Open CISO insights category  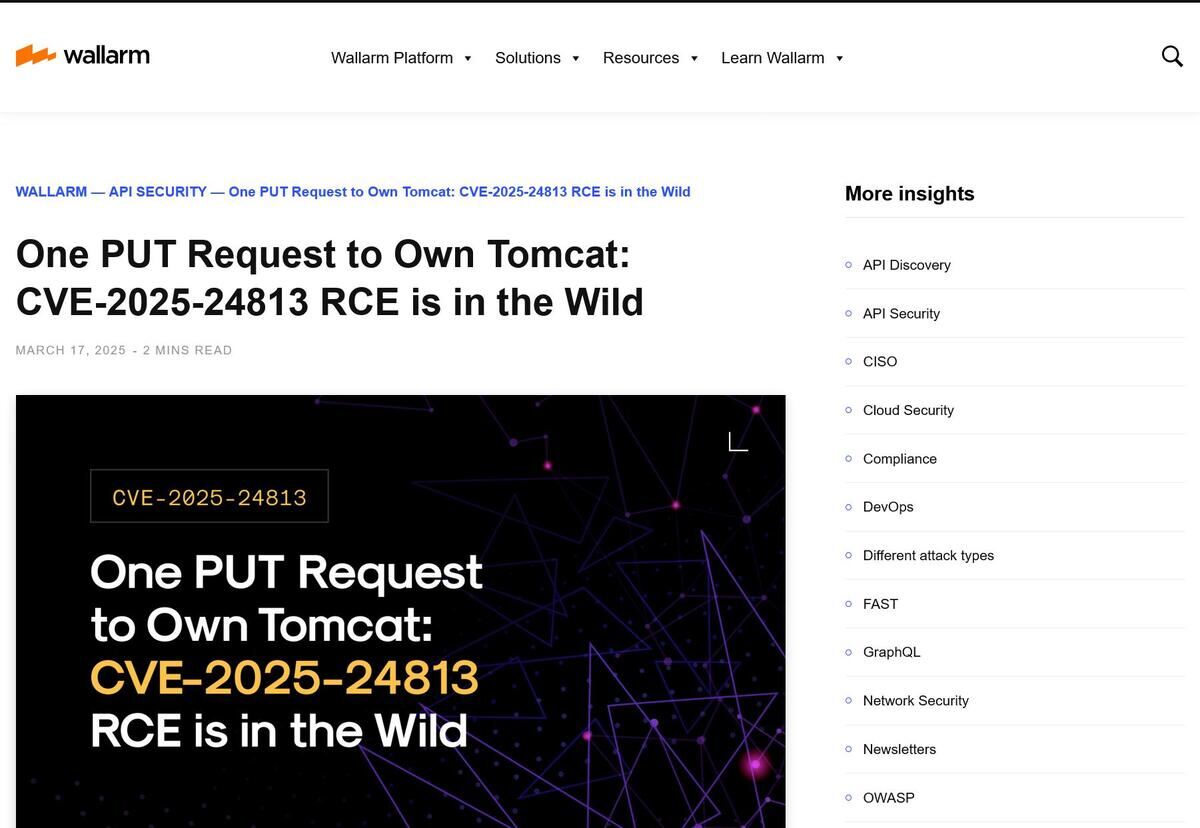tap(880, 361)
